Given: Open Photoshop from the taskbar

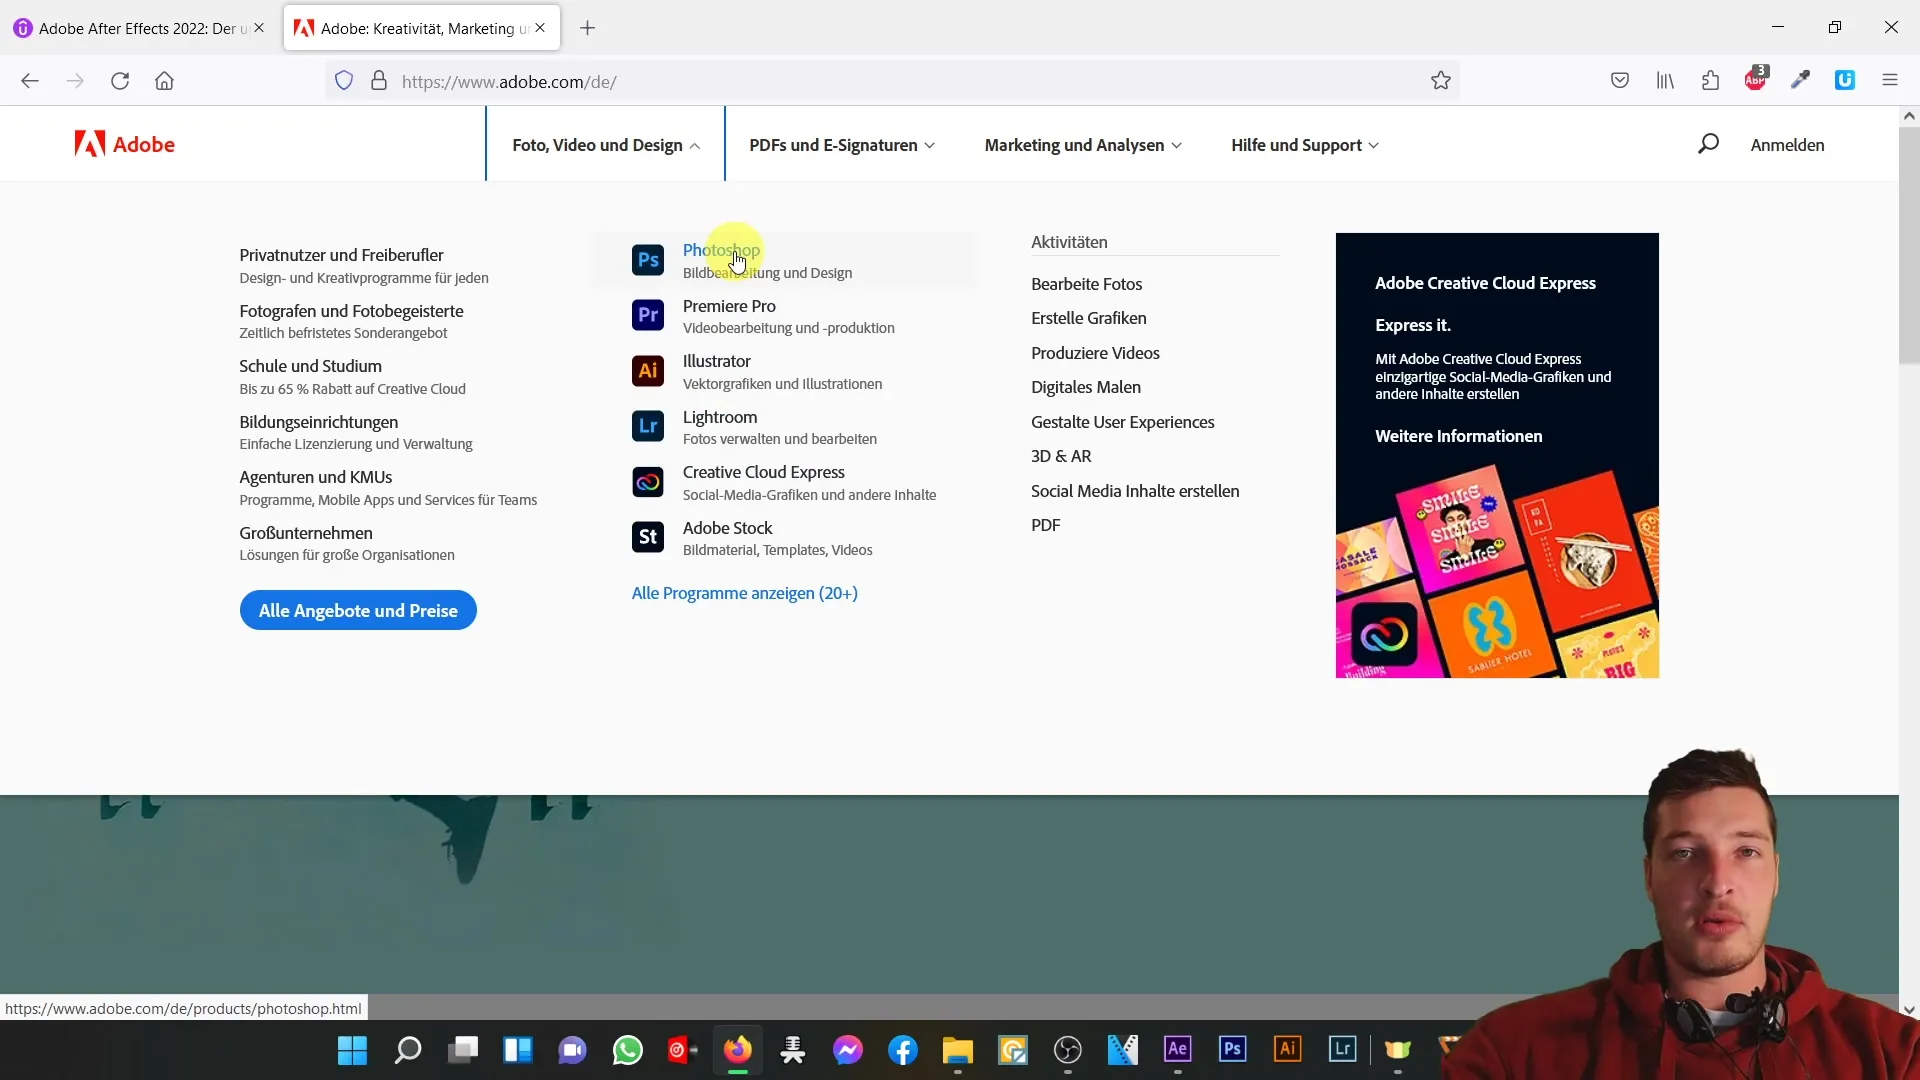Looking at the screenshot, I should tap(1232, 1049).
